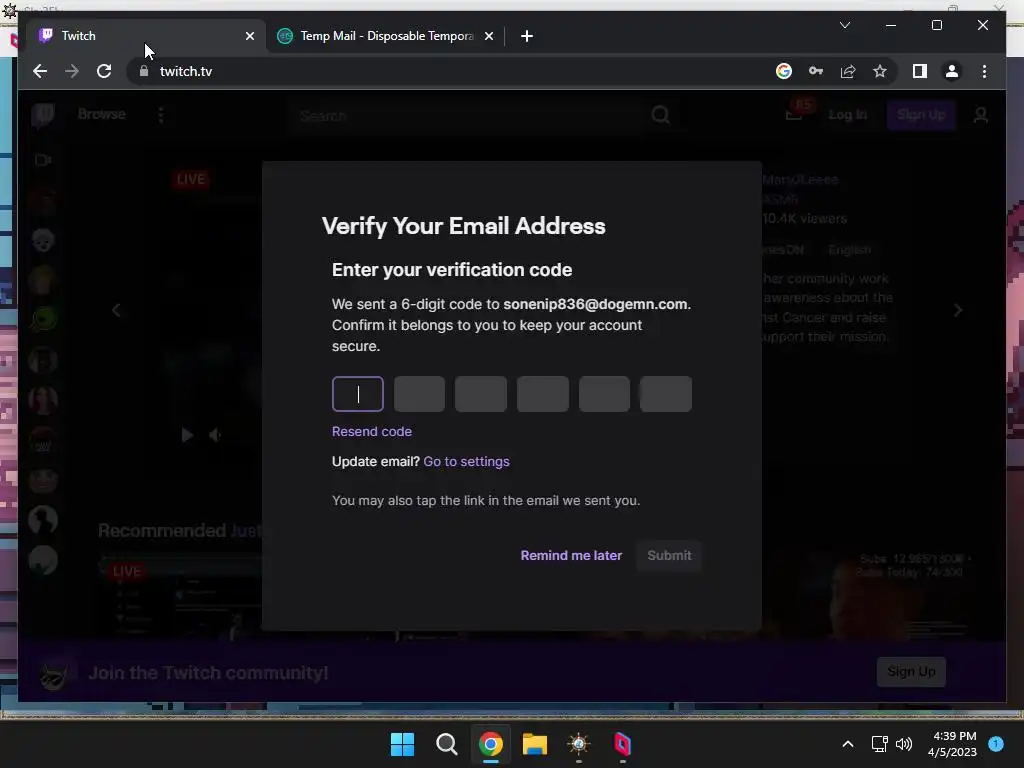Open Twitch notifications inbox icon

click(x=794, y=115)
